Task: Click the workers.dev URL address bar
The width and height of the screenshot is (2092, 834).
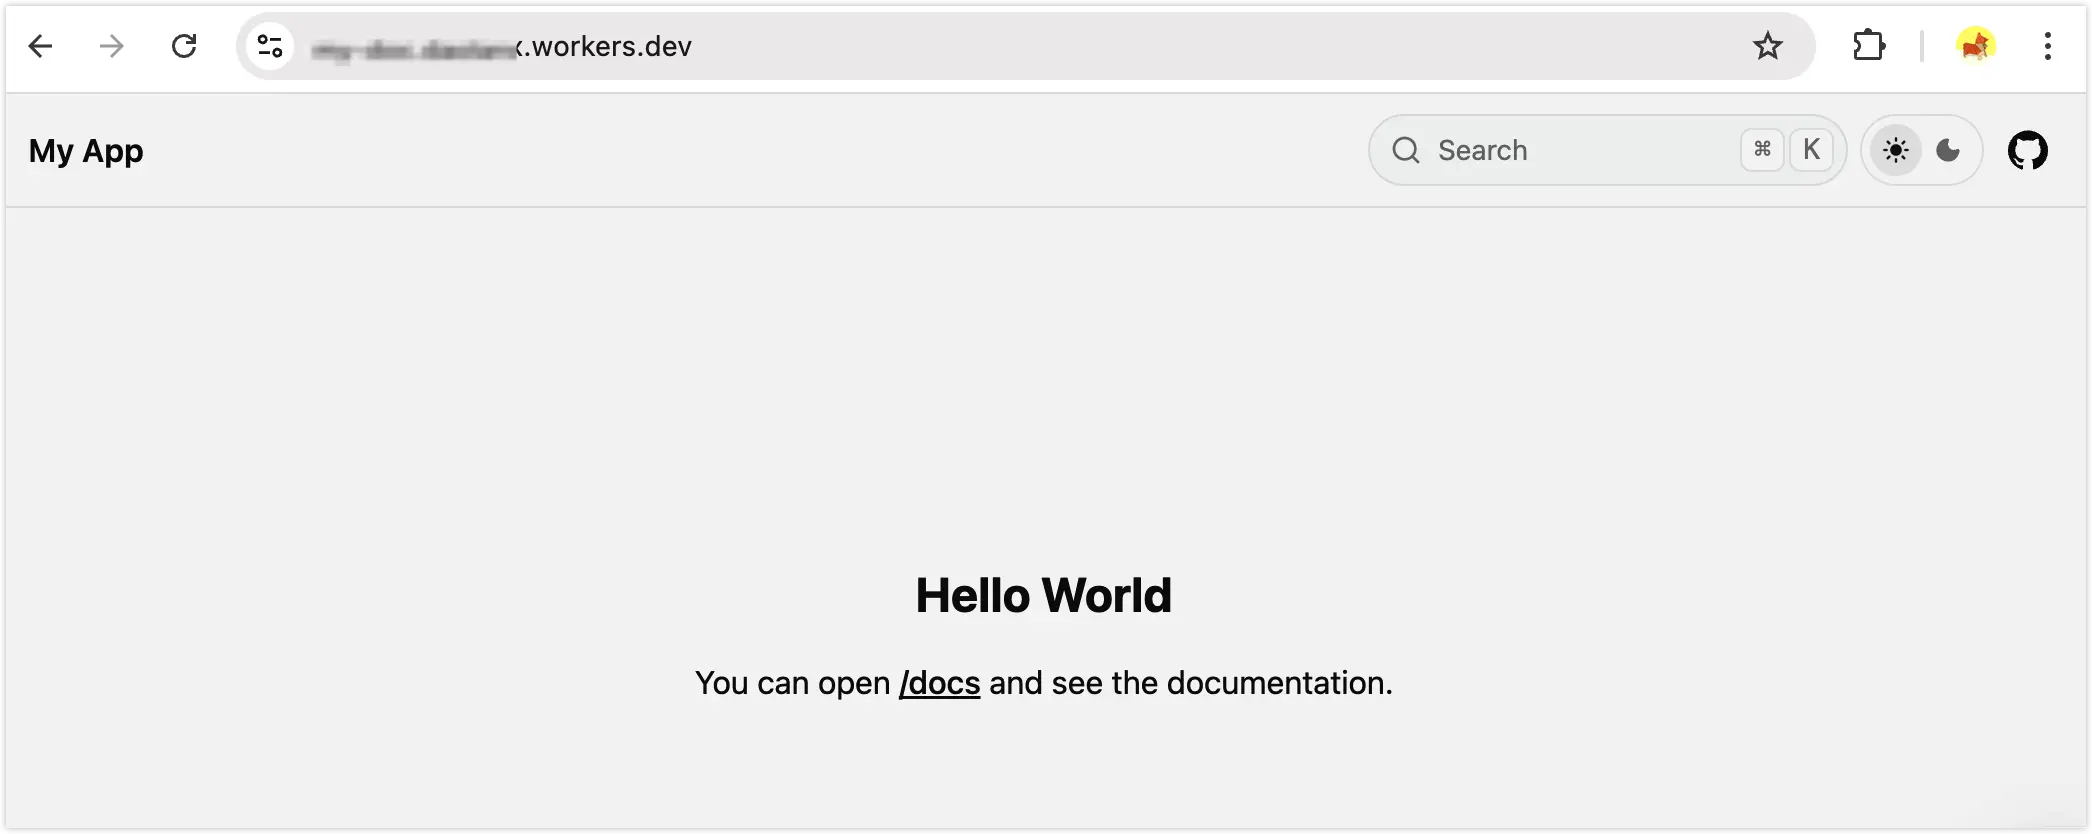Action: pyautogui.click(x=1000, y=46)
